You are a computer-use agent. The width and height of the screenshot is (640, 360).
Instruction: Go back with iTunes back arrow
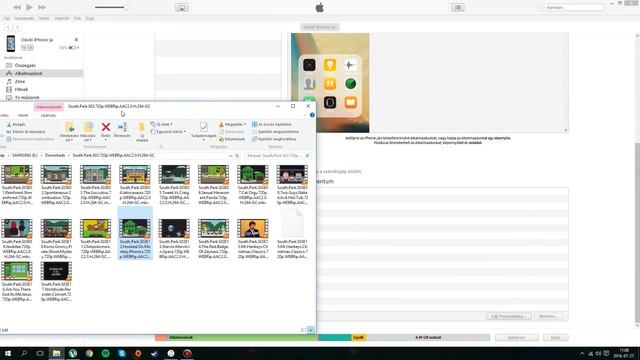click(x=8, y=27)
